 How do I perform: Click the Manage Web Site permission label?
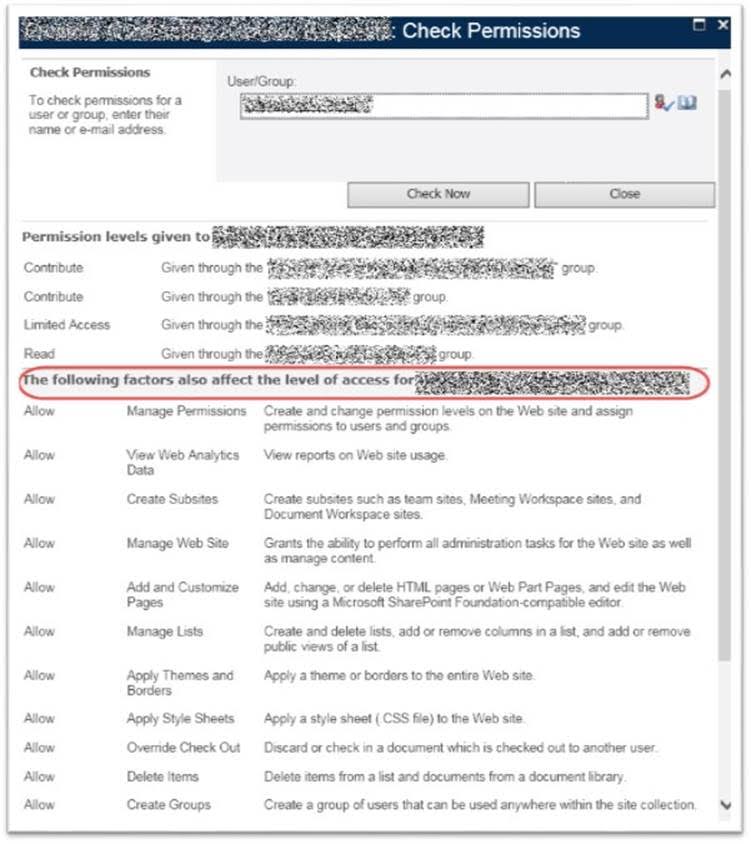coord(177,543)
